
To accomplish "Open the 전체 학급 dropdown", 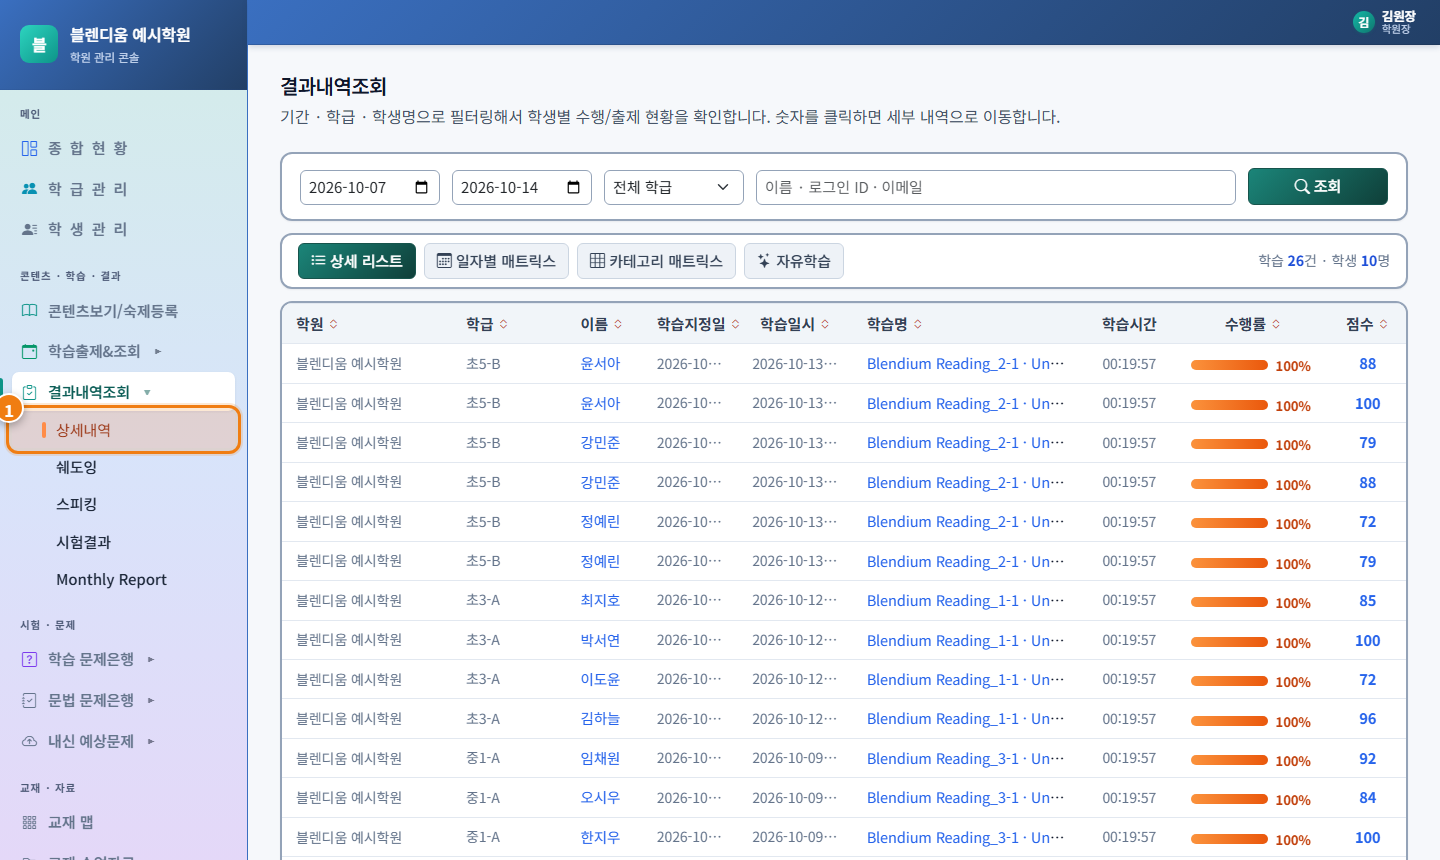I will pos(674,187).
